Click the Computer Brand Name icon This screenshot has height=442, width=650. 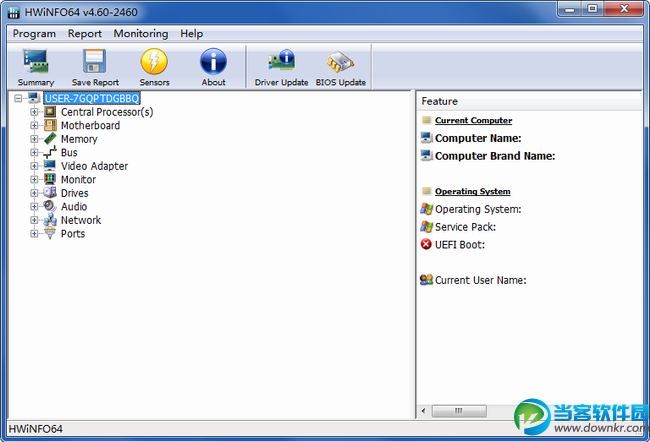[x=426, y=155]
